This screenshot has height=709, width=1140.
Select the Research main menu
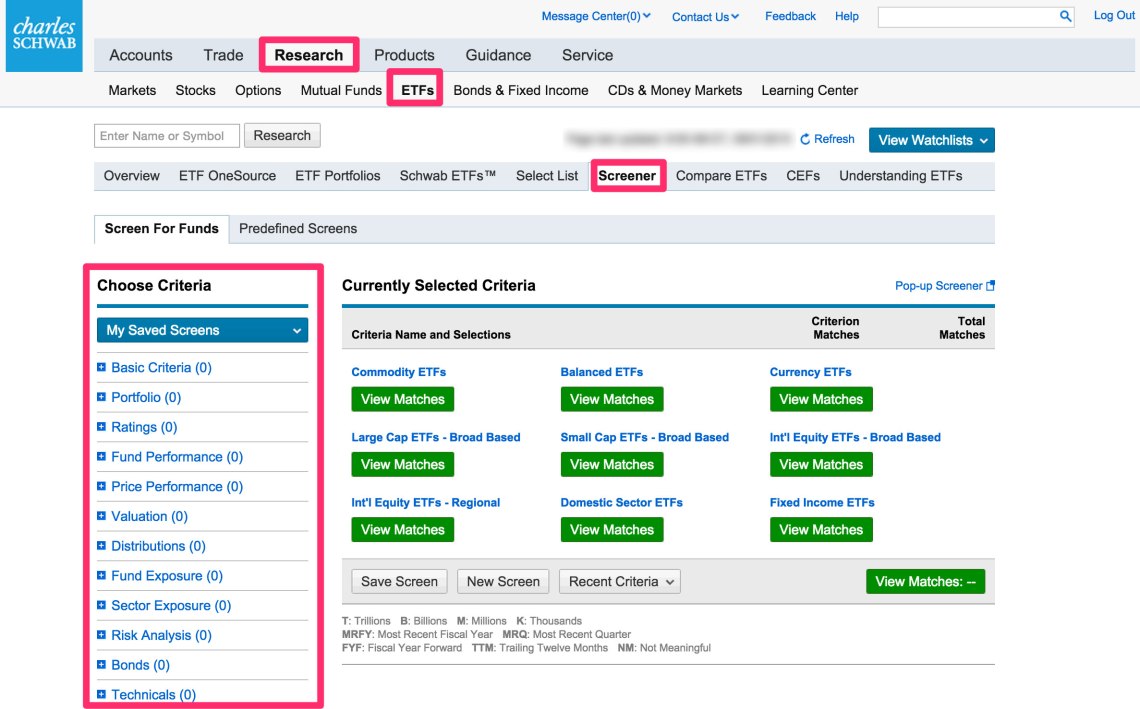click(x=309, y=55)
